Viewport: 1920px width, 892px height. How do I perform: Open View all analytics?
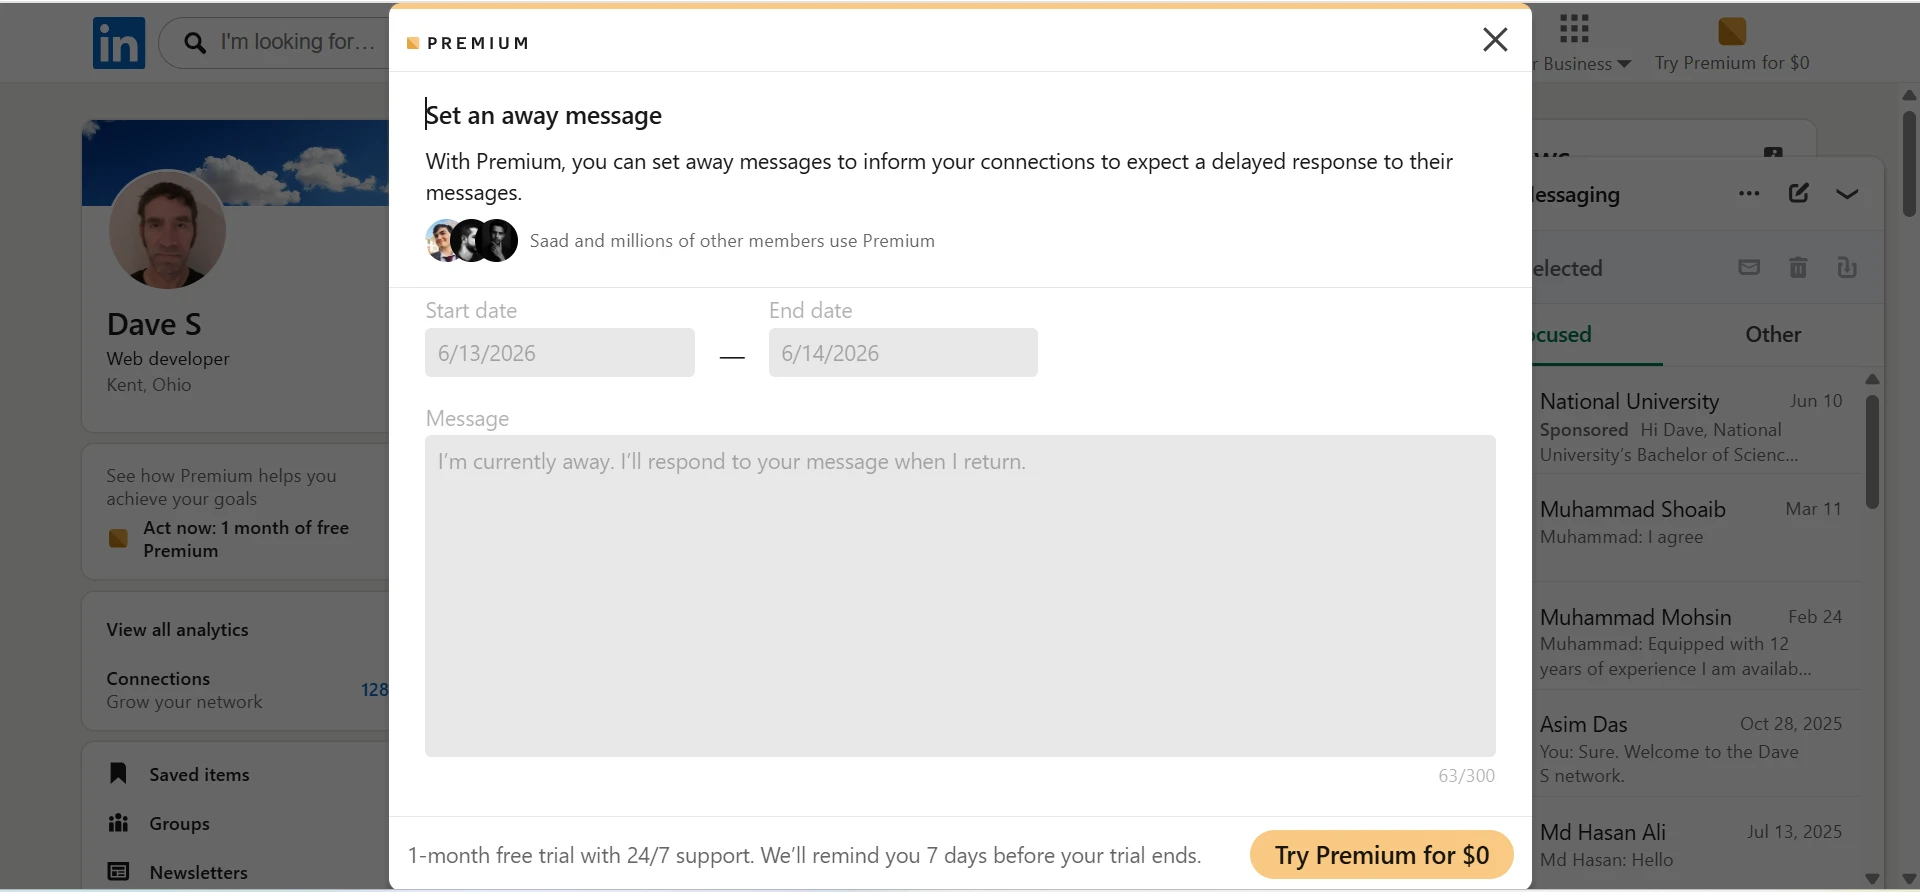tap(178, 630)
